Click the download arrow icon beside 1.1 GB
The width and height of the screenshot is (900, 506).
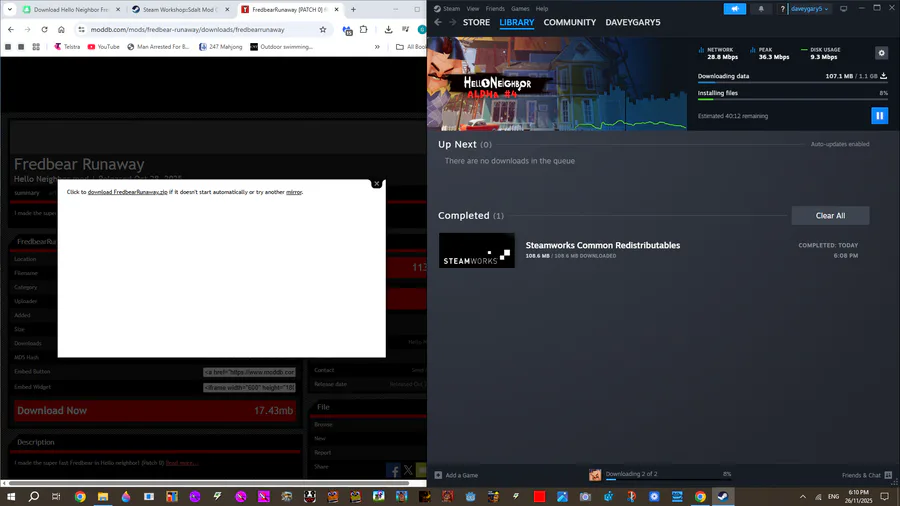click(883, 76)
